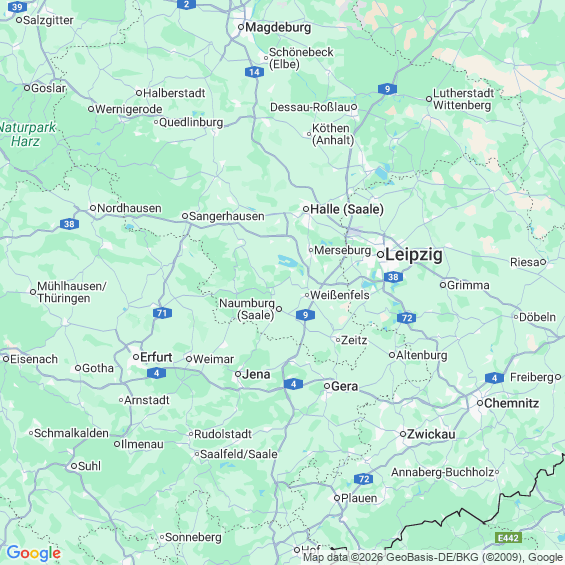This screenshot has width=565, height=565.
Task: Click the A71 highway shield near Erfurt
Action: click(x=162, y=313)
